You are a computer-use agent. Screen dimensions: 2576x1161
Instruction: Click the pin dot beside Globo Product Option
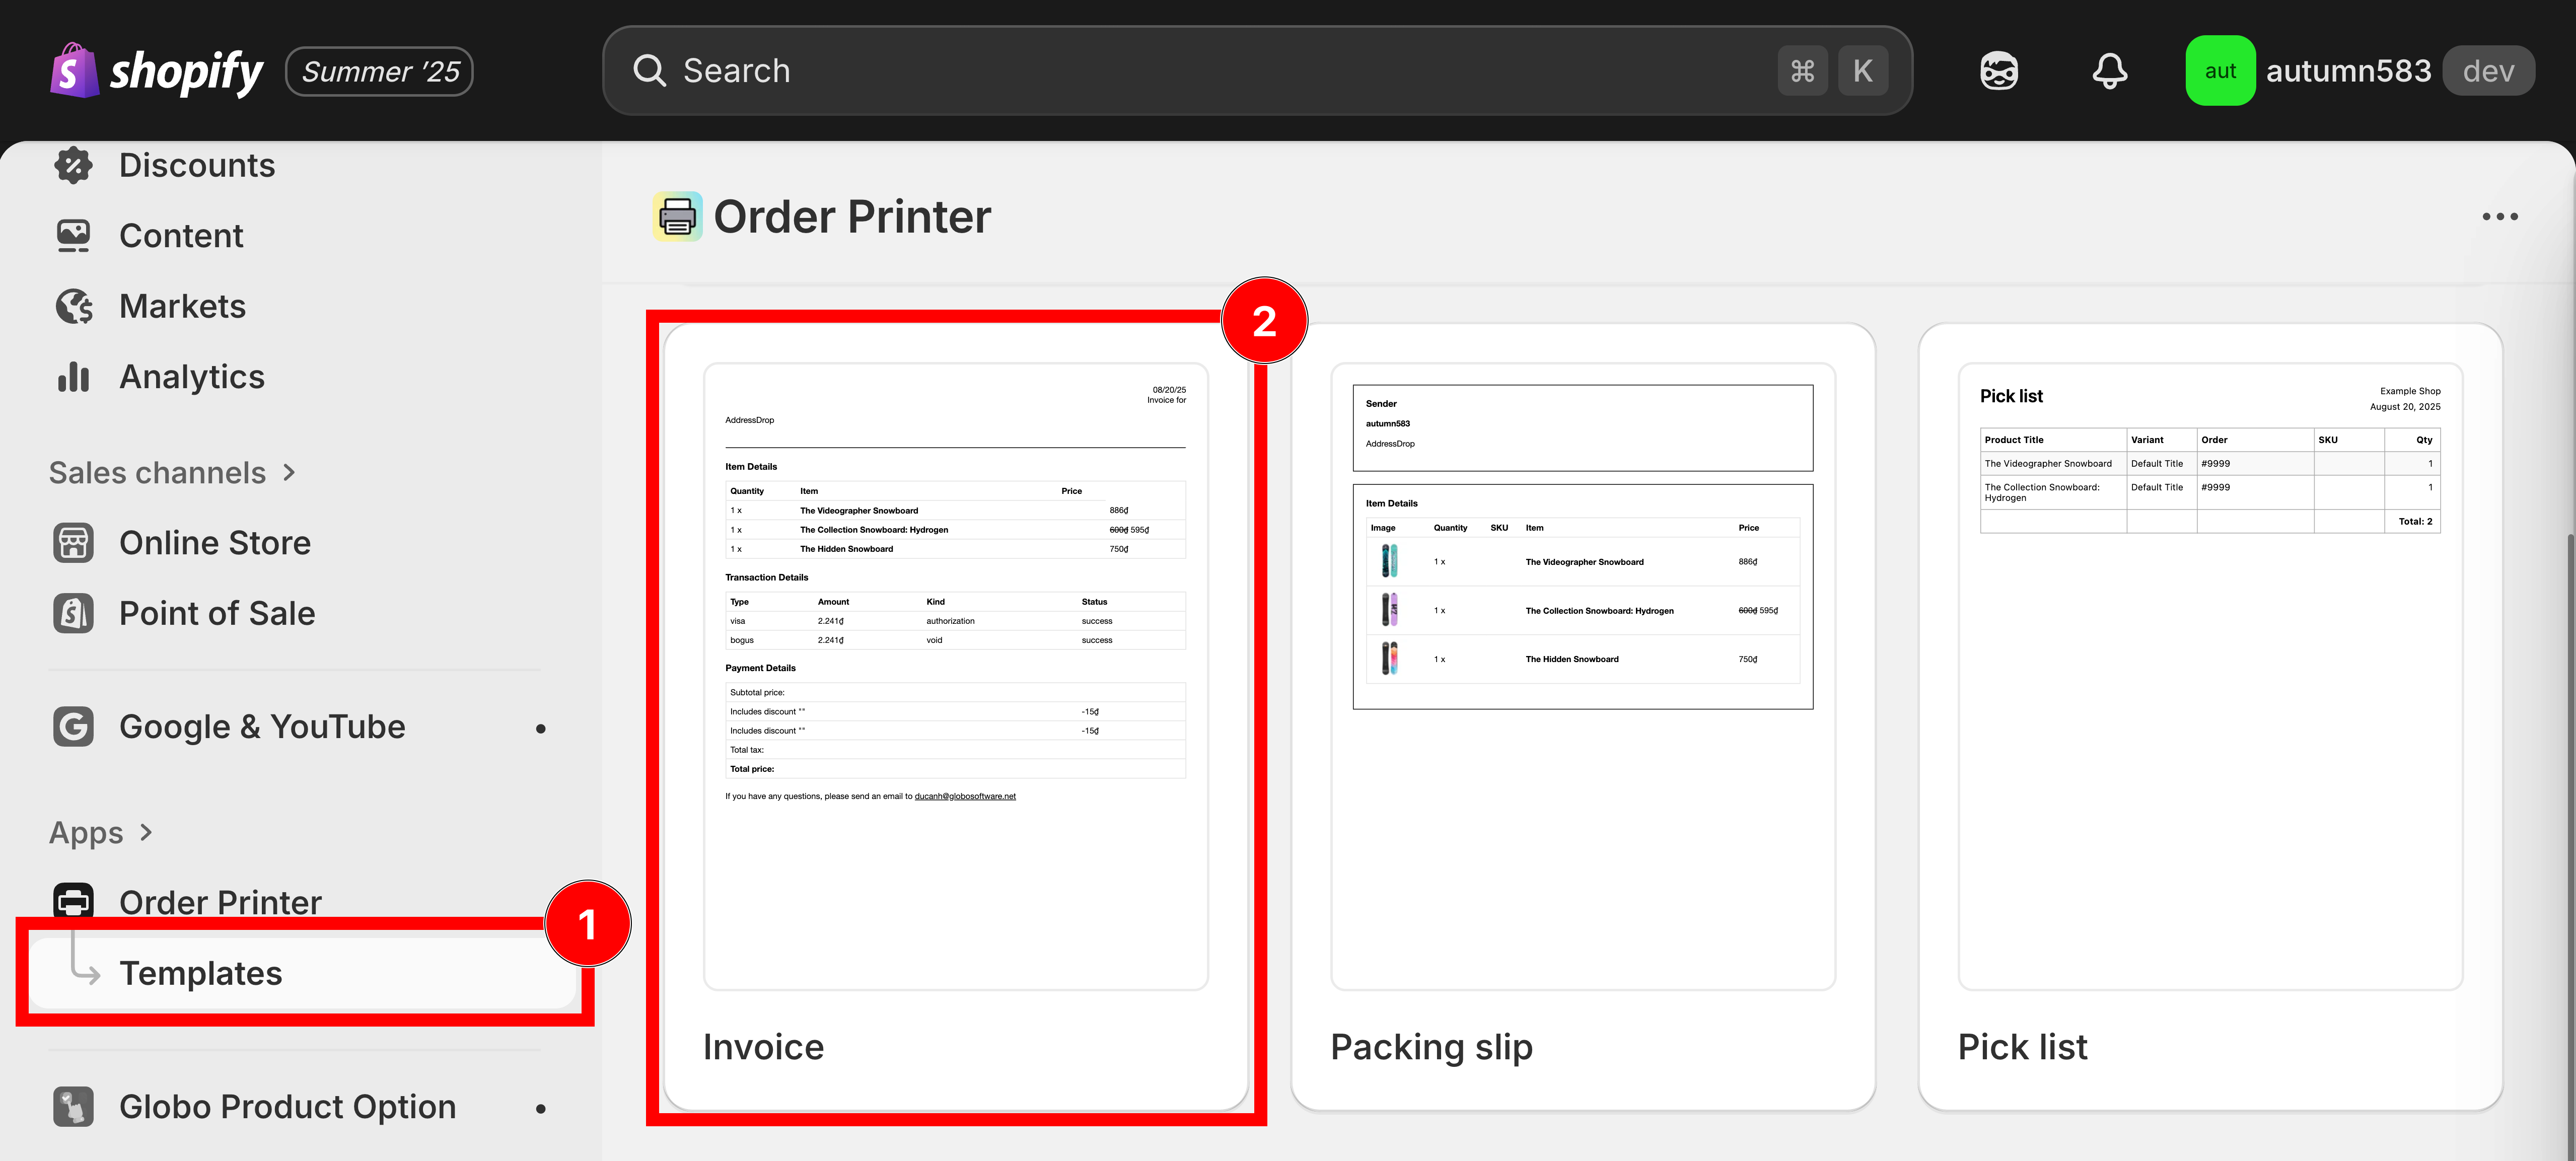(x=541, y=1108)
